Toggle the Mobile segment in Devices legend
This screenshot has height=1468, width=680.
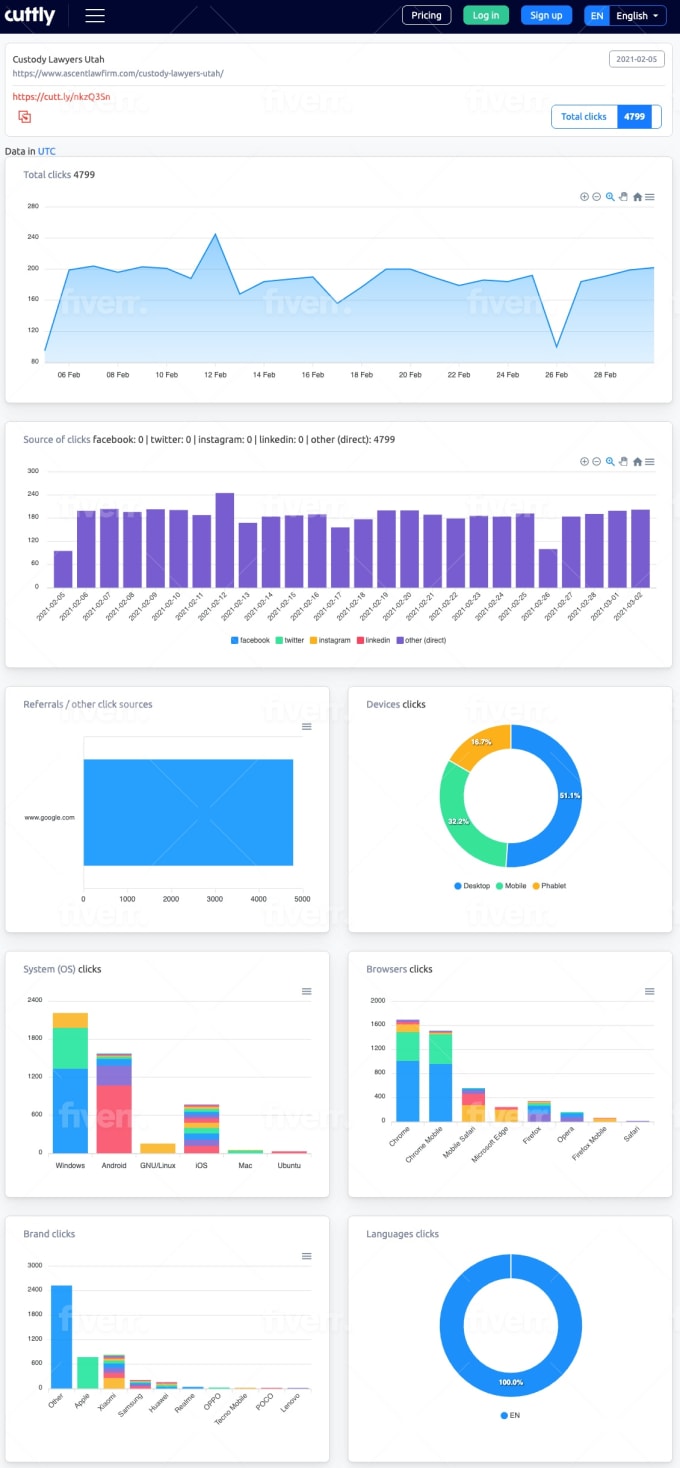point(510,886)
